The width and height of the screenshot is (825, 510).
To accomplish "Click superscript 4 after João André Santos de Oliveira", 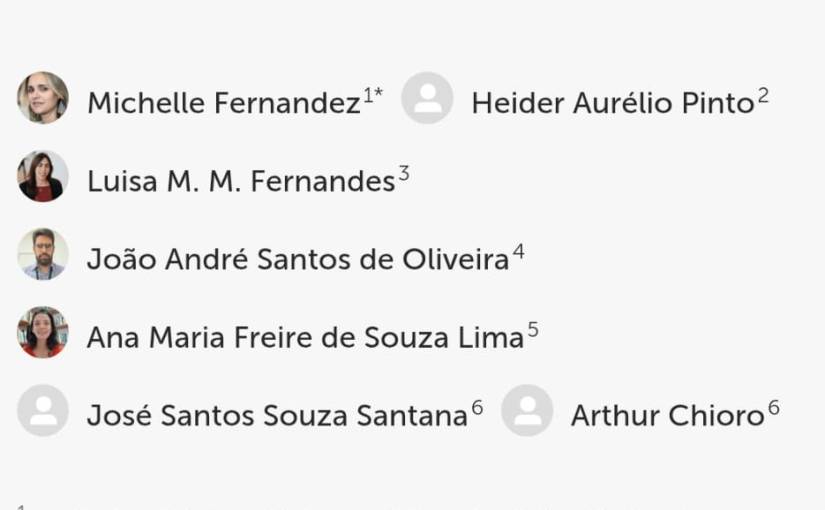I will 518,252.
